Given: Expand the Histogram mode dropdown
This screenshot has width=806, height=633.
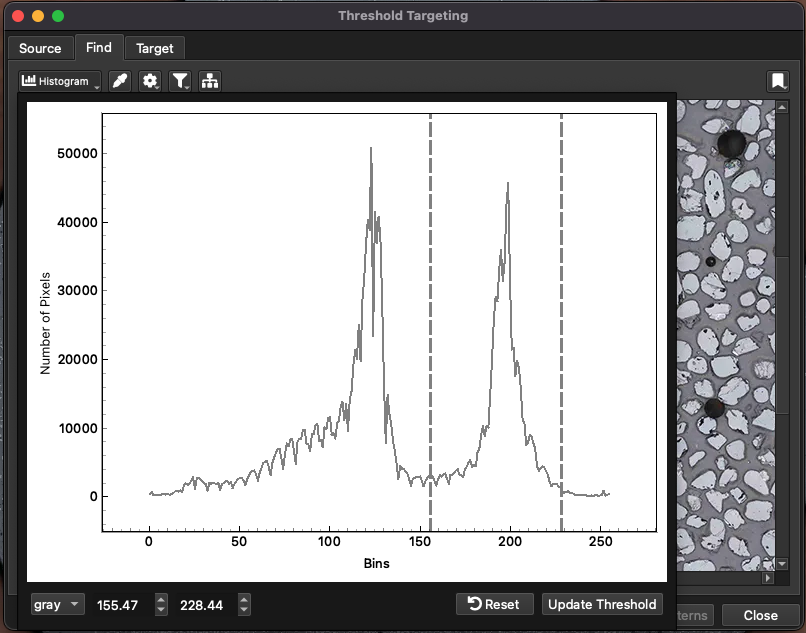Looking at the screenshot, I should (x=97, y=87).
